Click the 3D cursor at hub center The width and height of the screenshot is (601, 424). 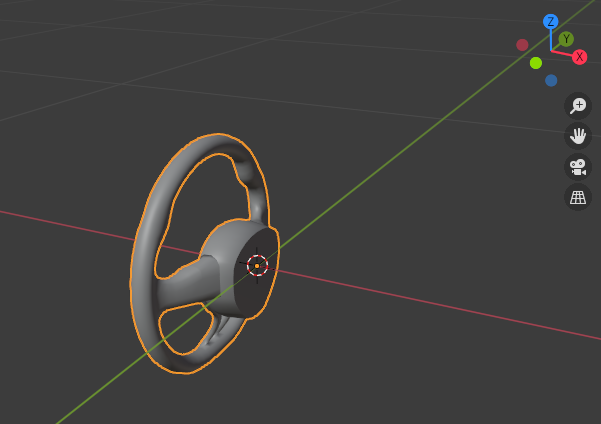point(257,266)
